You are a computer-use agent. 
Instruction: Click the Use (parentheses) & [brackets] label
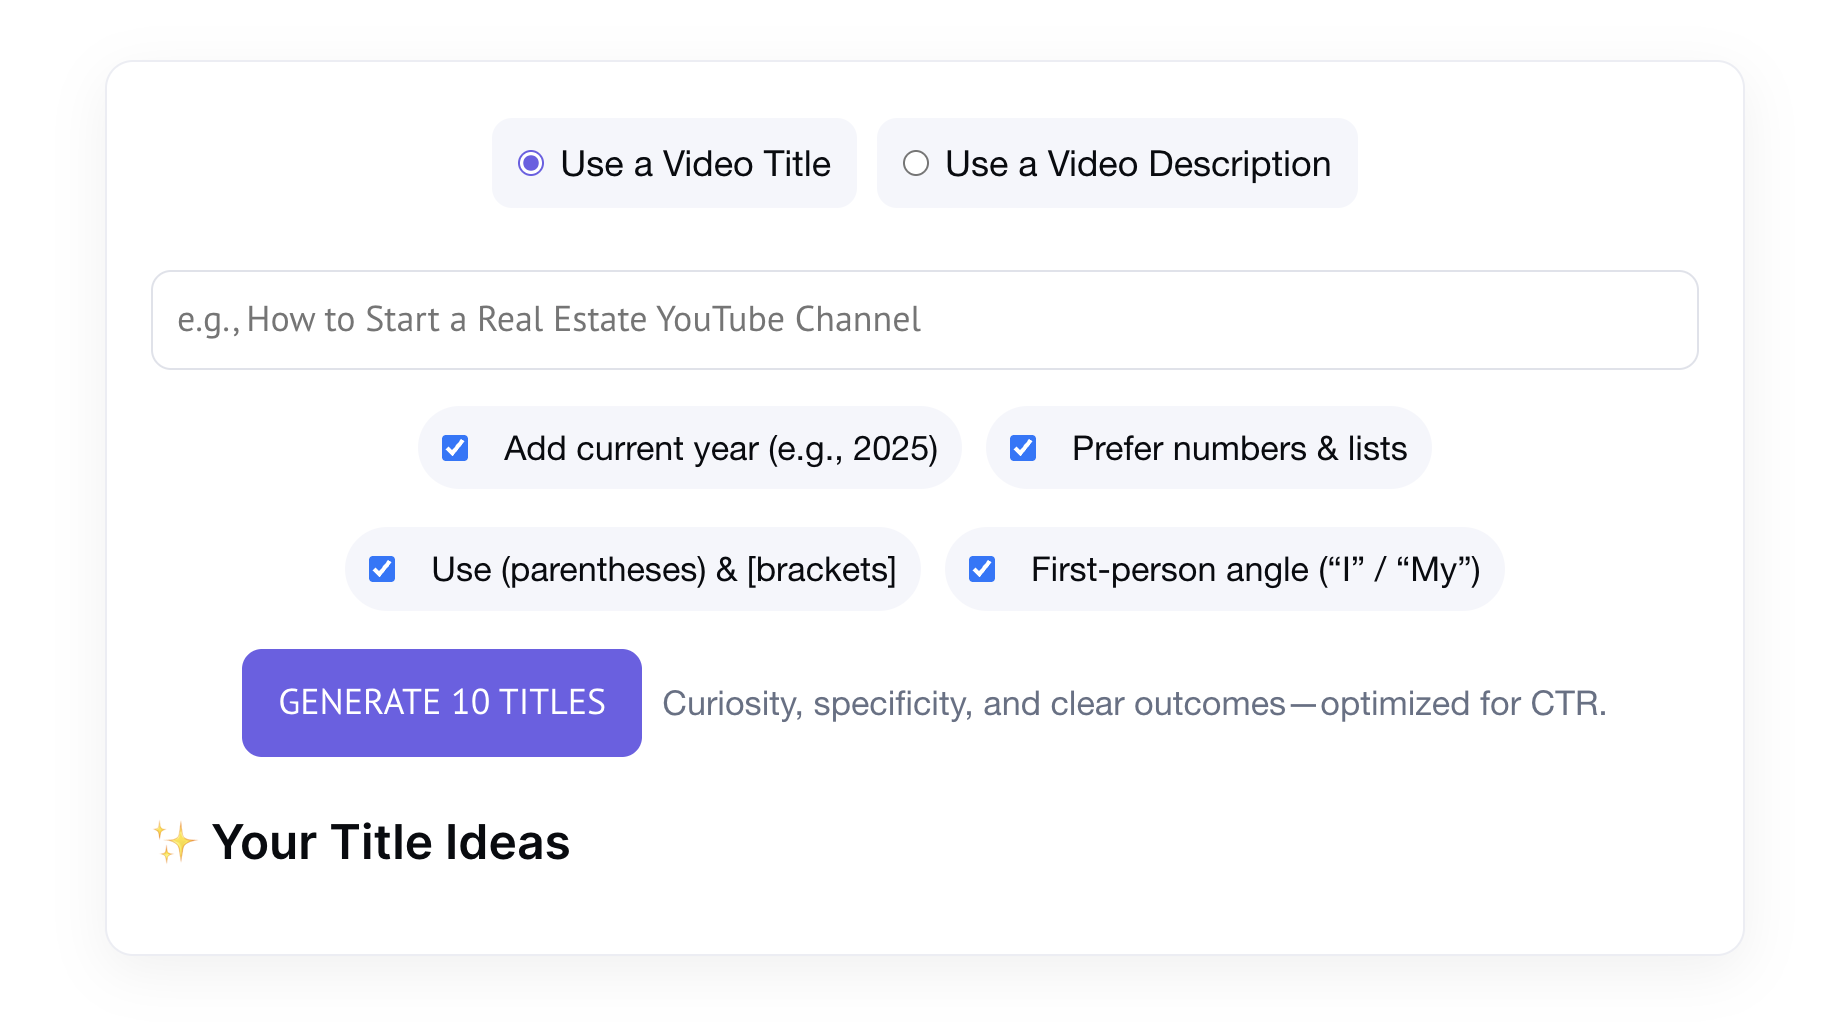pyautogui.click(x=663, y=568)
